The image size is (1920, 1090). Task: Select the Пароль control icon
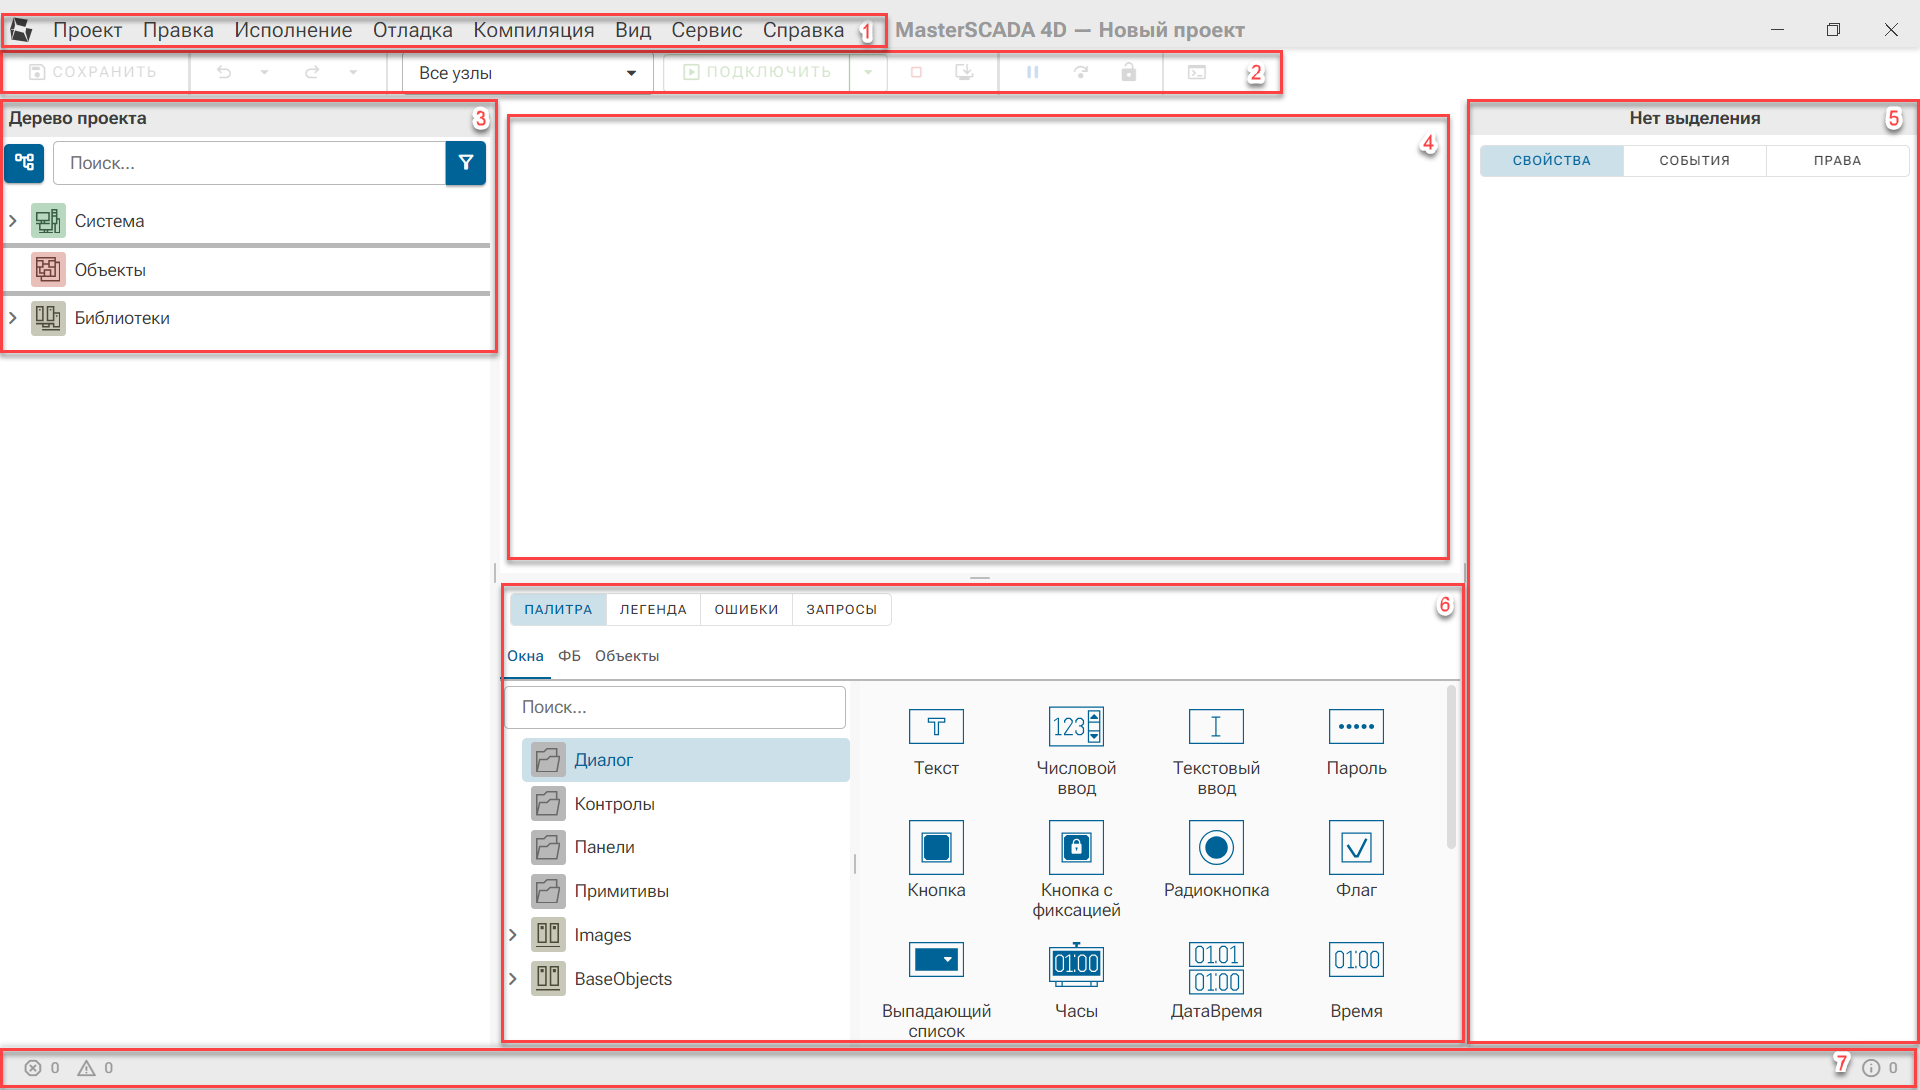1356,727
